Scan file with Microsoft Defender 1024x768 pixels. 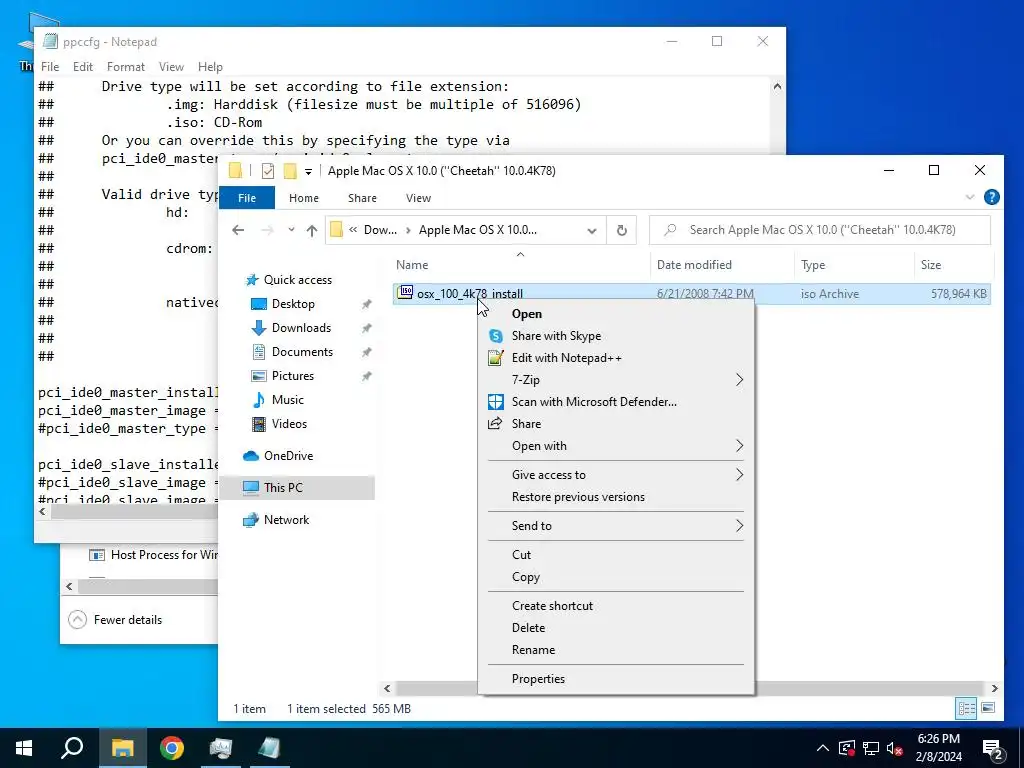[594, 402]
